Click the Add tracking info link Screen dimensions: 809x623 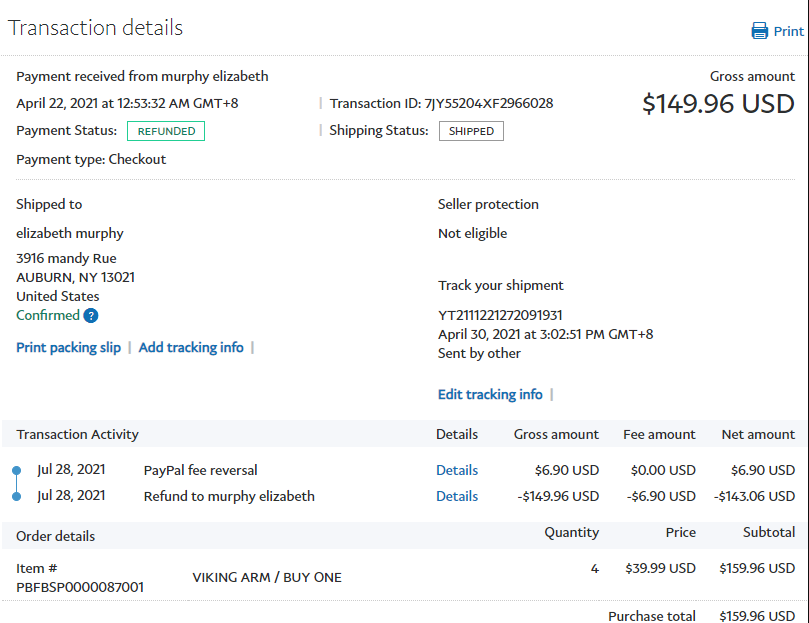pos(191,347)
